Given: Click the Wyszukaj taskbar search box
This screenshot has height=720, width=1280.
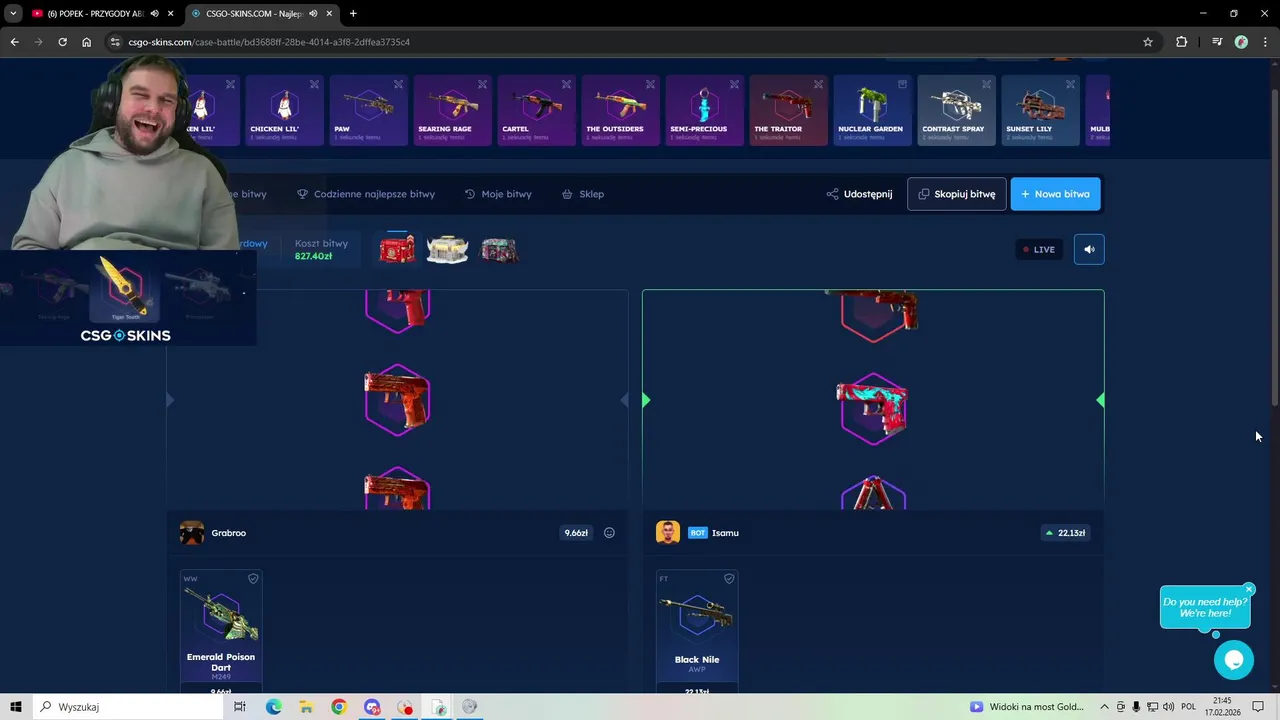Looking at the screenshot, I should 128,707.
